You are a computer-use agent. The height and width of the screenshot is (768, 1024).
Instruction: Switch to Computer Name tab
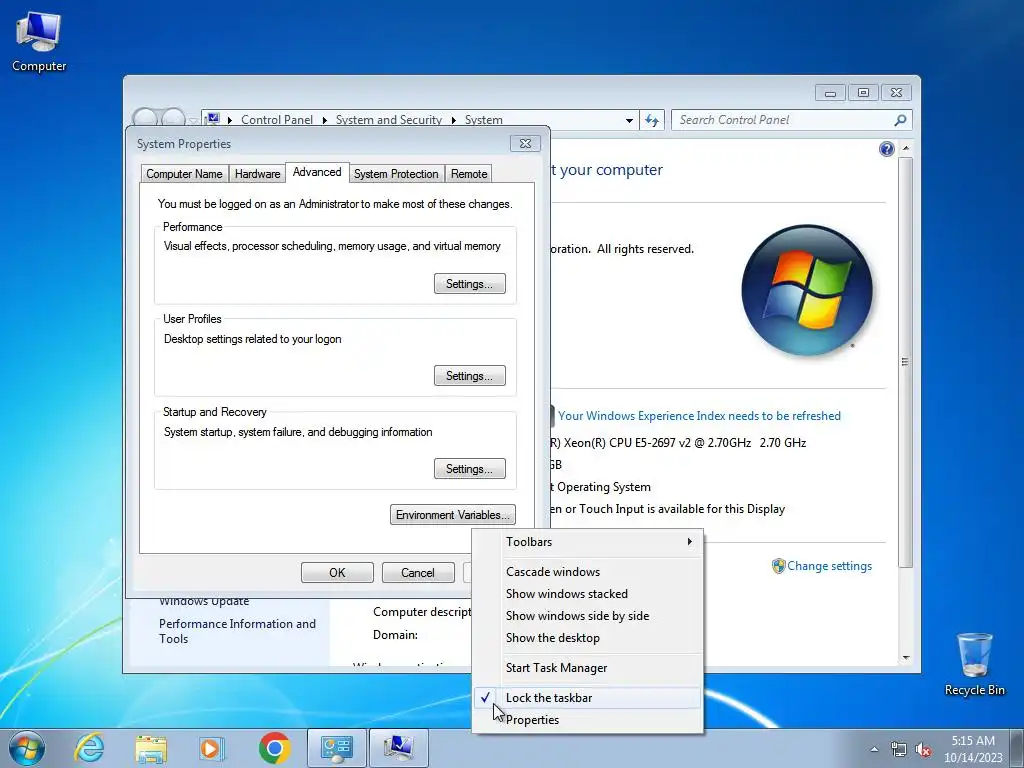[184, 174]
